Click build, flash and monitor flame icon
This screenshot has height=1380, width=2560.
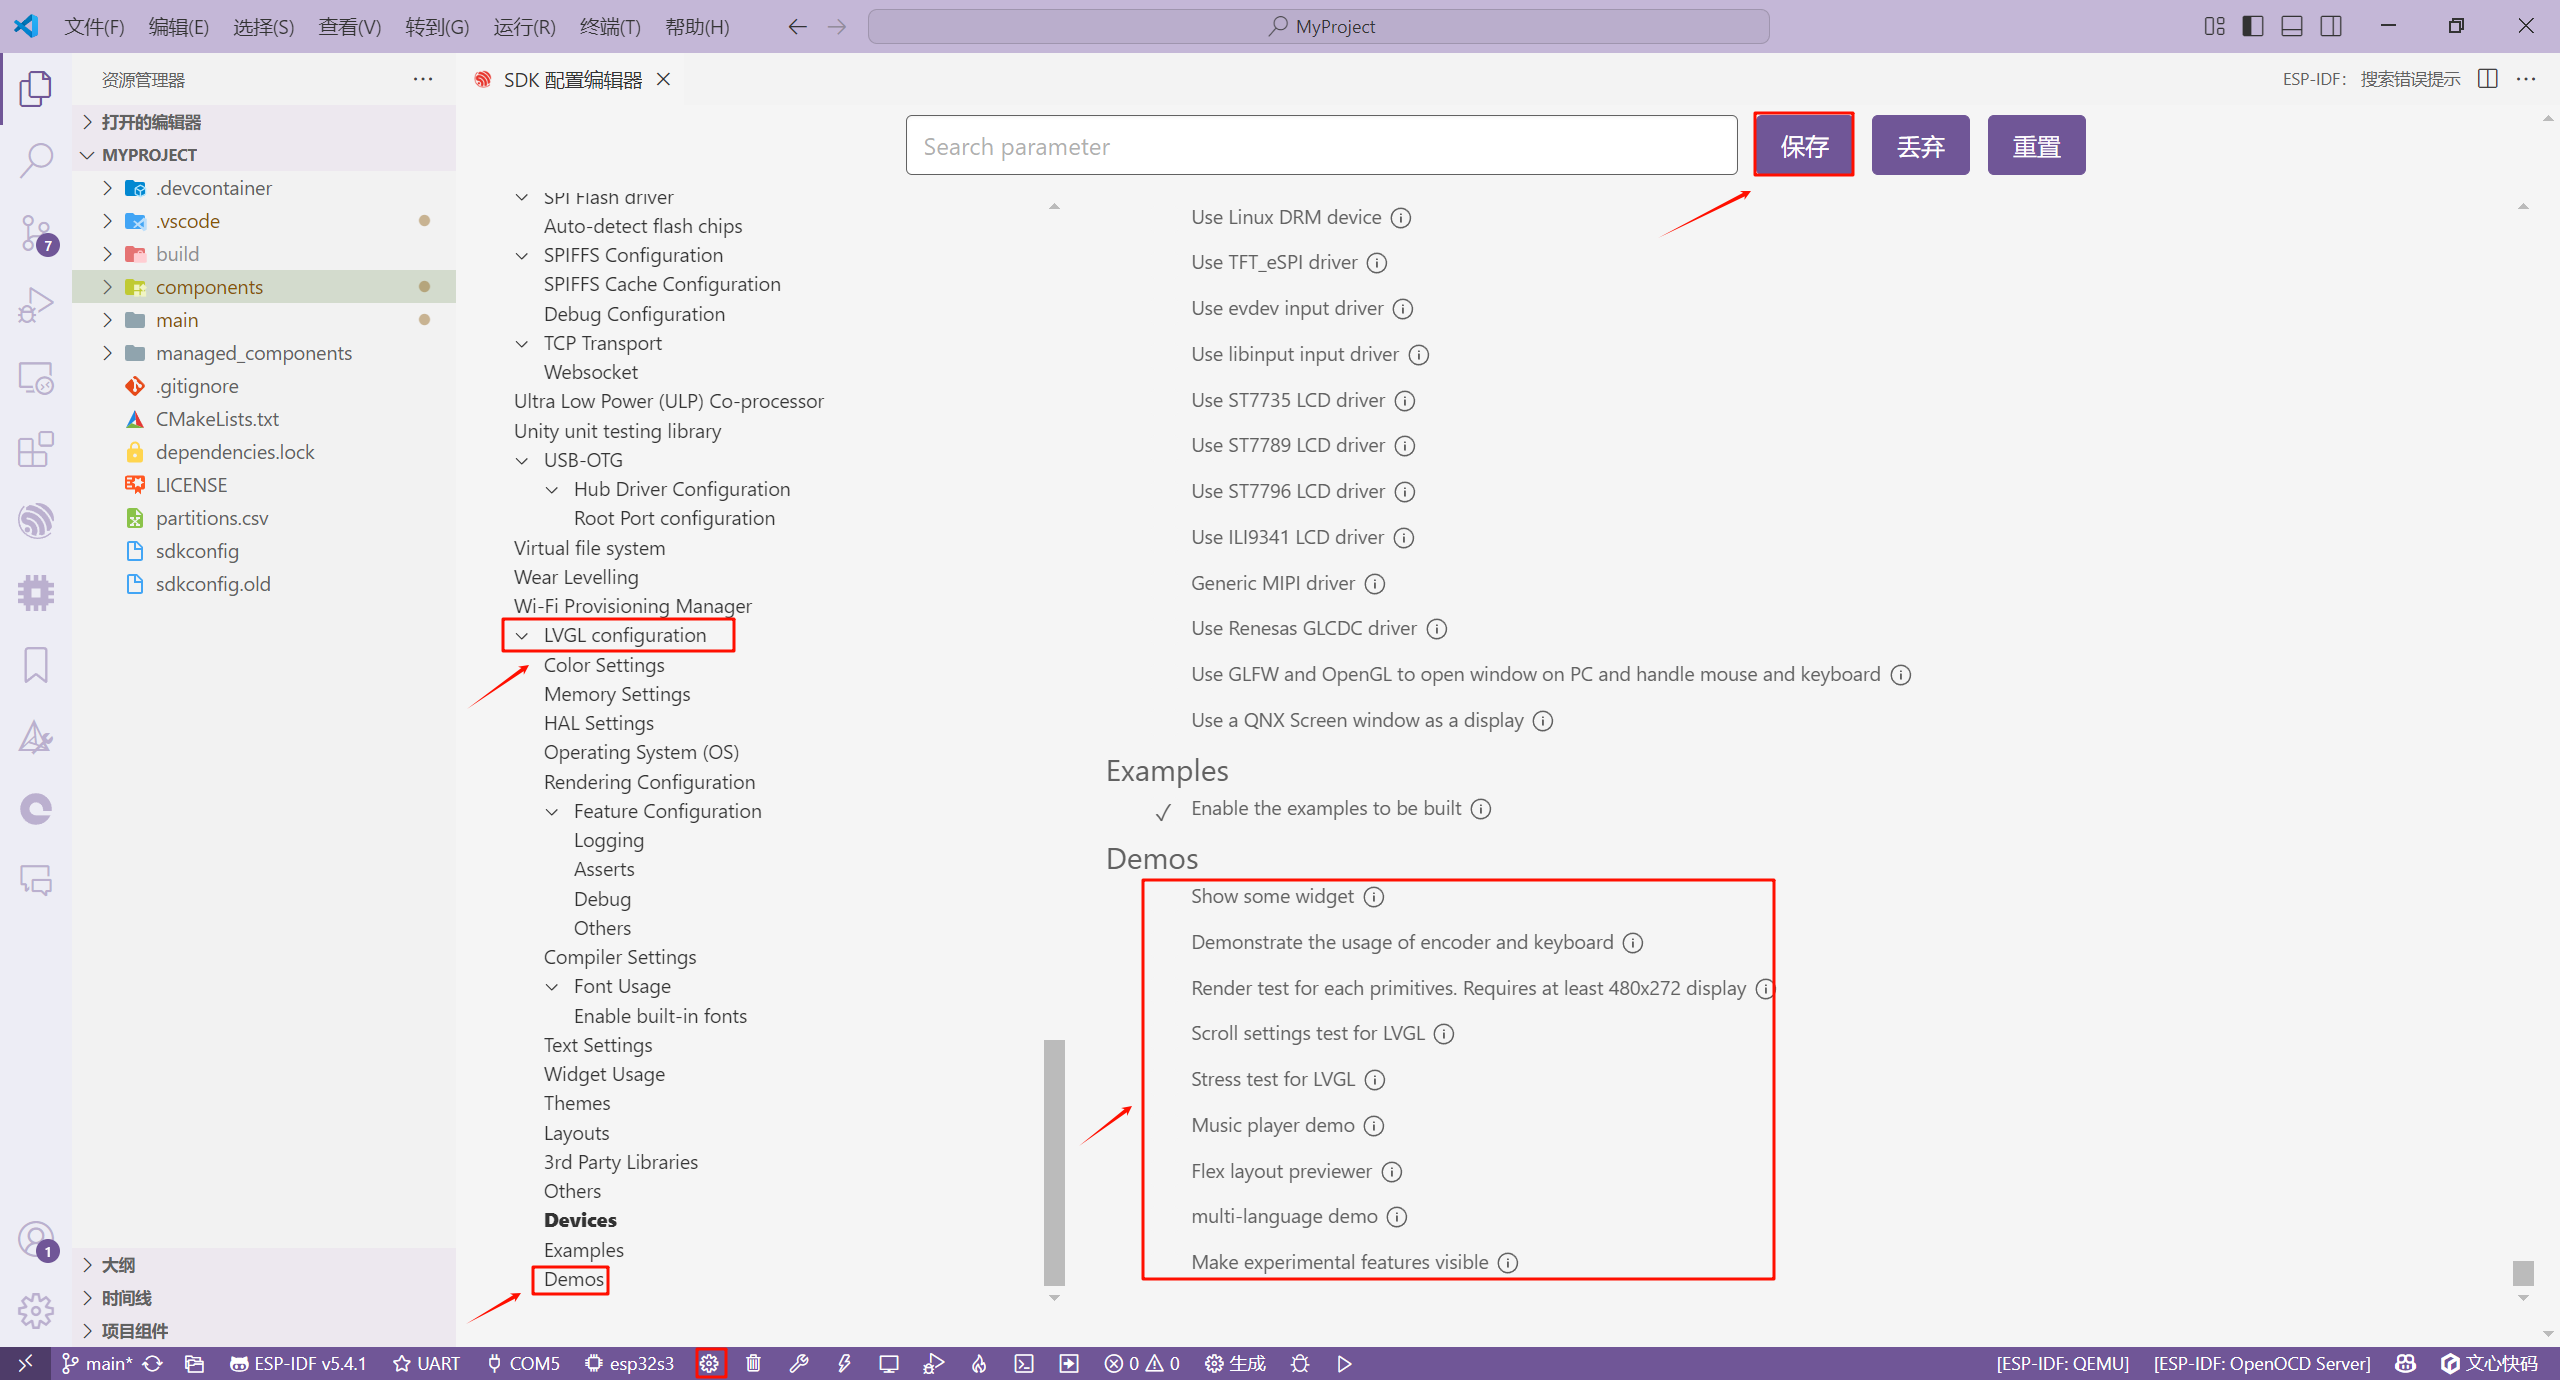pos(979,1363)
